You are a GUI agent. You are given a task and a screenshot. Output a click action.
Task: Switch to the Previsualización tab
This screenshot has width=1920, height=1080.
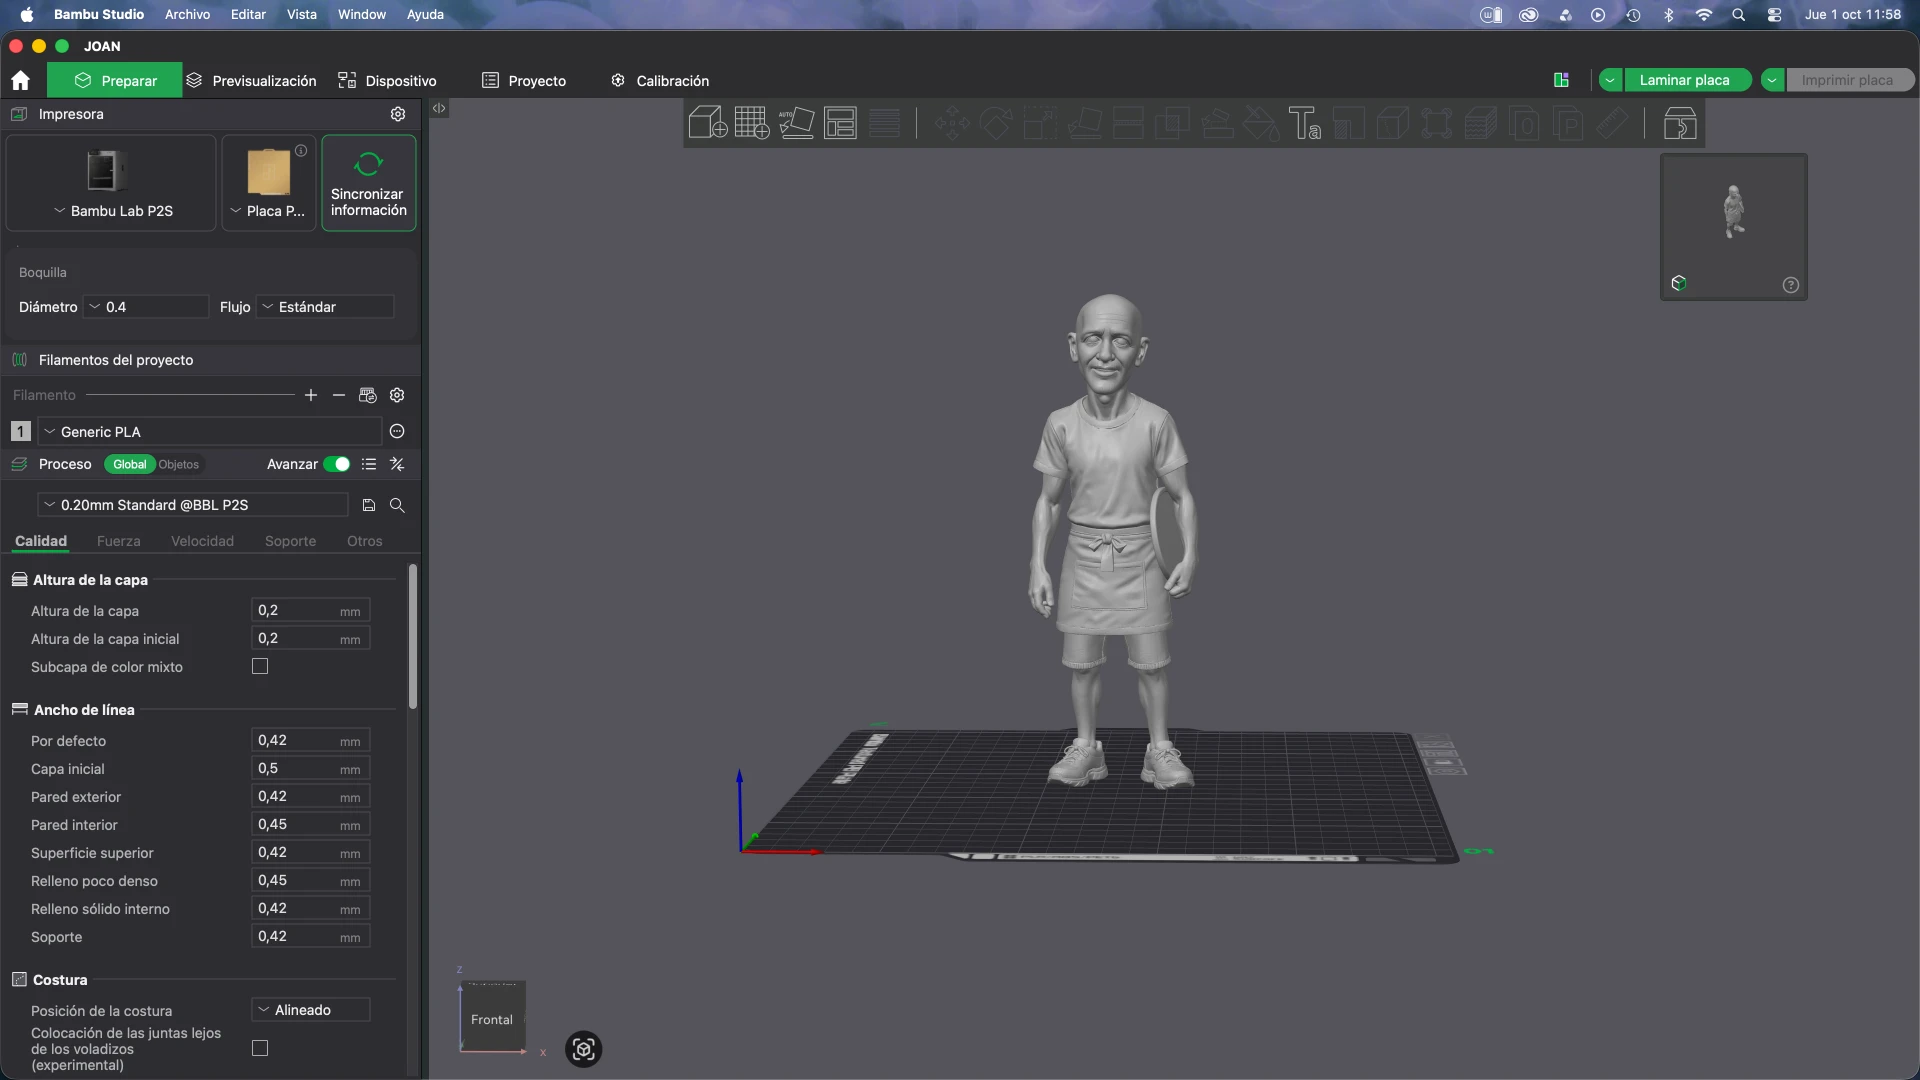(251, 80)
